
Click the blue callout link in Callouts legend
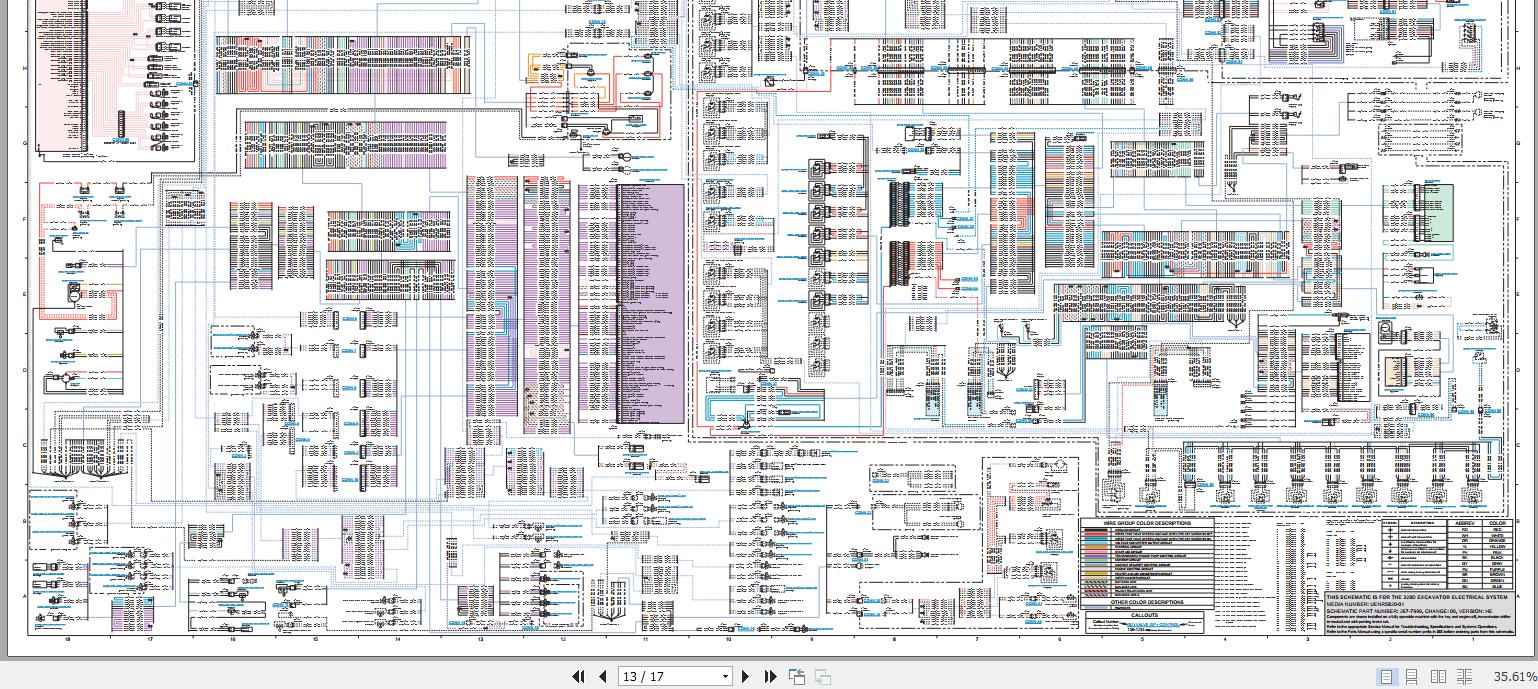tap(1153, 625)
